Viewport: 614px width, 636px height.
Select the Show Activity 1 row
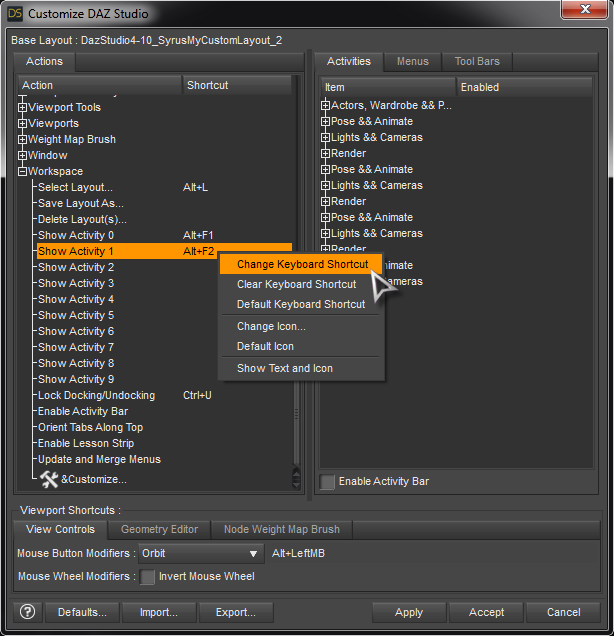pos(164,251)
